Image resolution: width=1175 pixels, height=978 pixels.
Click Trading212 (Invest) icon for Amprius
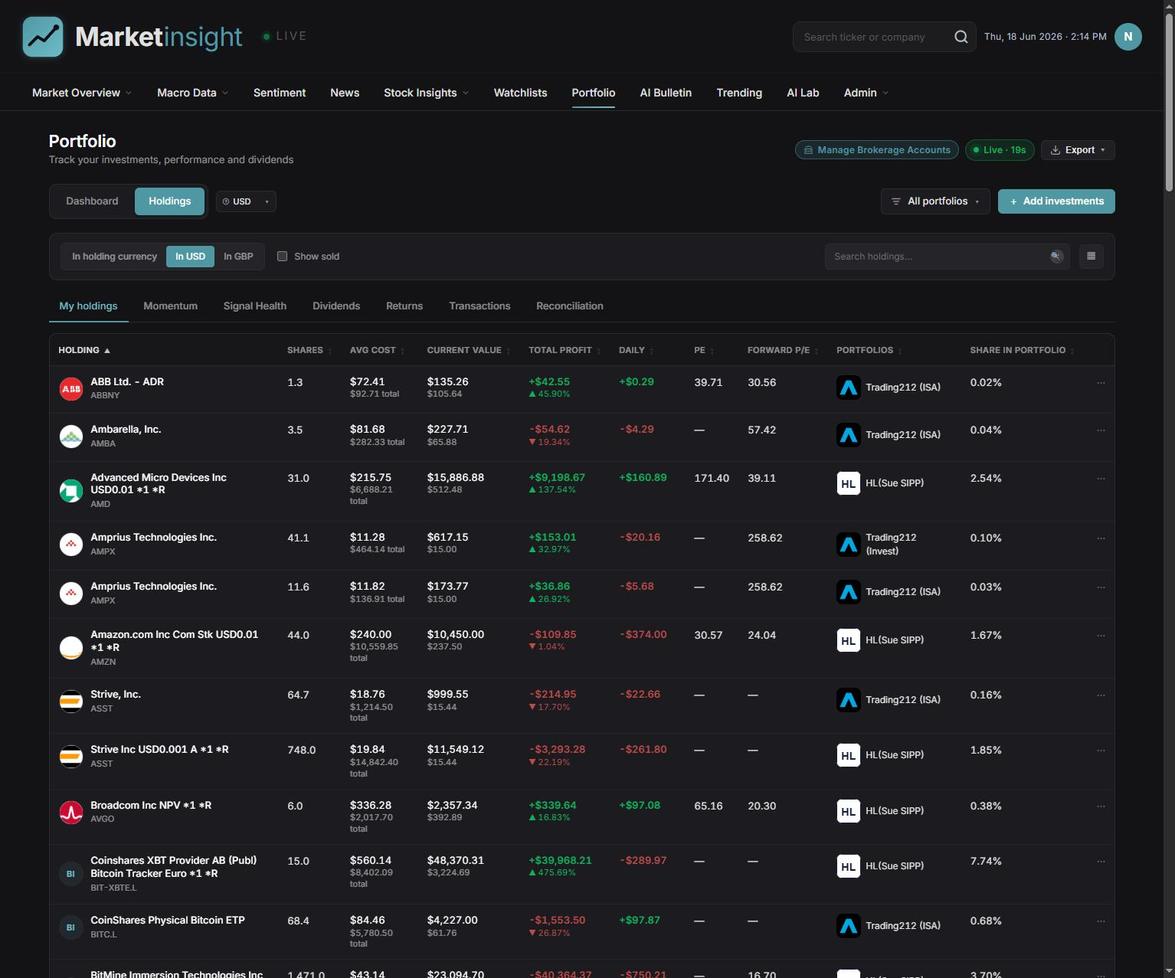pos(848,544)
